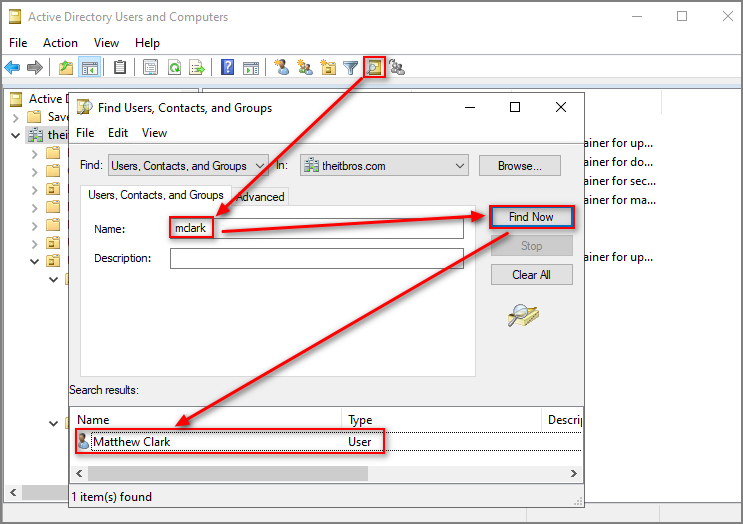The height and width of the screenshot is (524, 743).
Task: Sort results by the Name column header
Action: coord(206,420)
